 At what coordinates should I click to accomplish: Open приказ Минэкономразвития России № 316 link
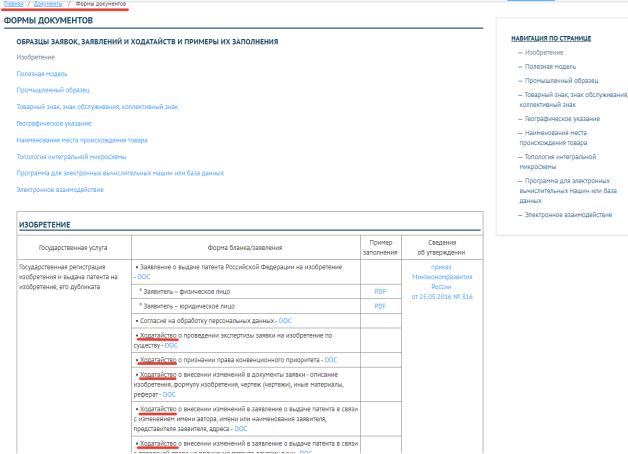[x=442, y=282]
